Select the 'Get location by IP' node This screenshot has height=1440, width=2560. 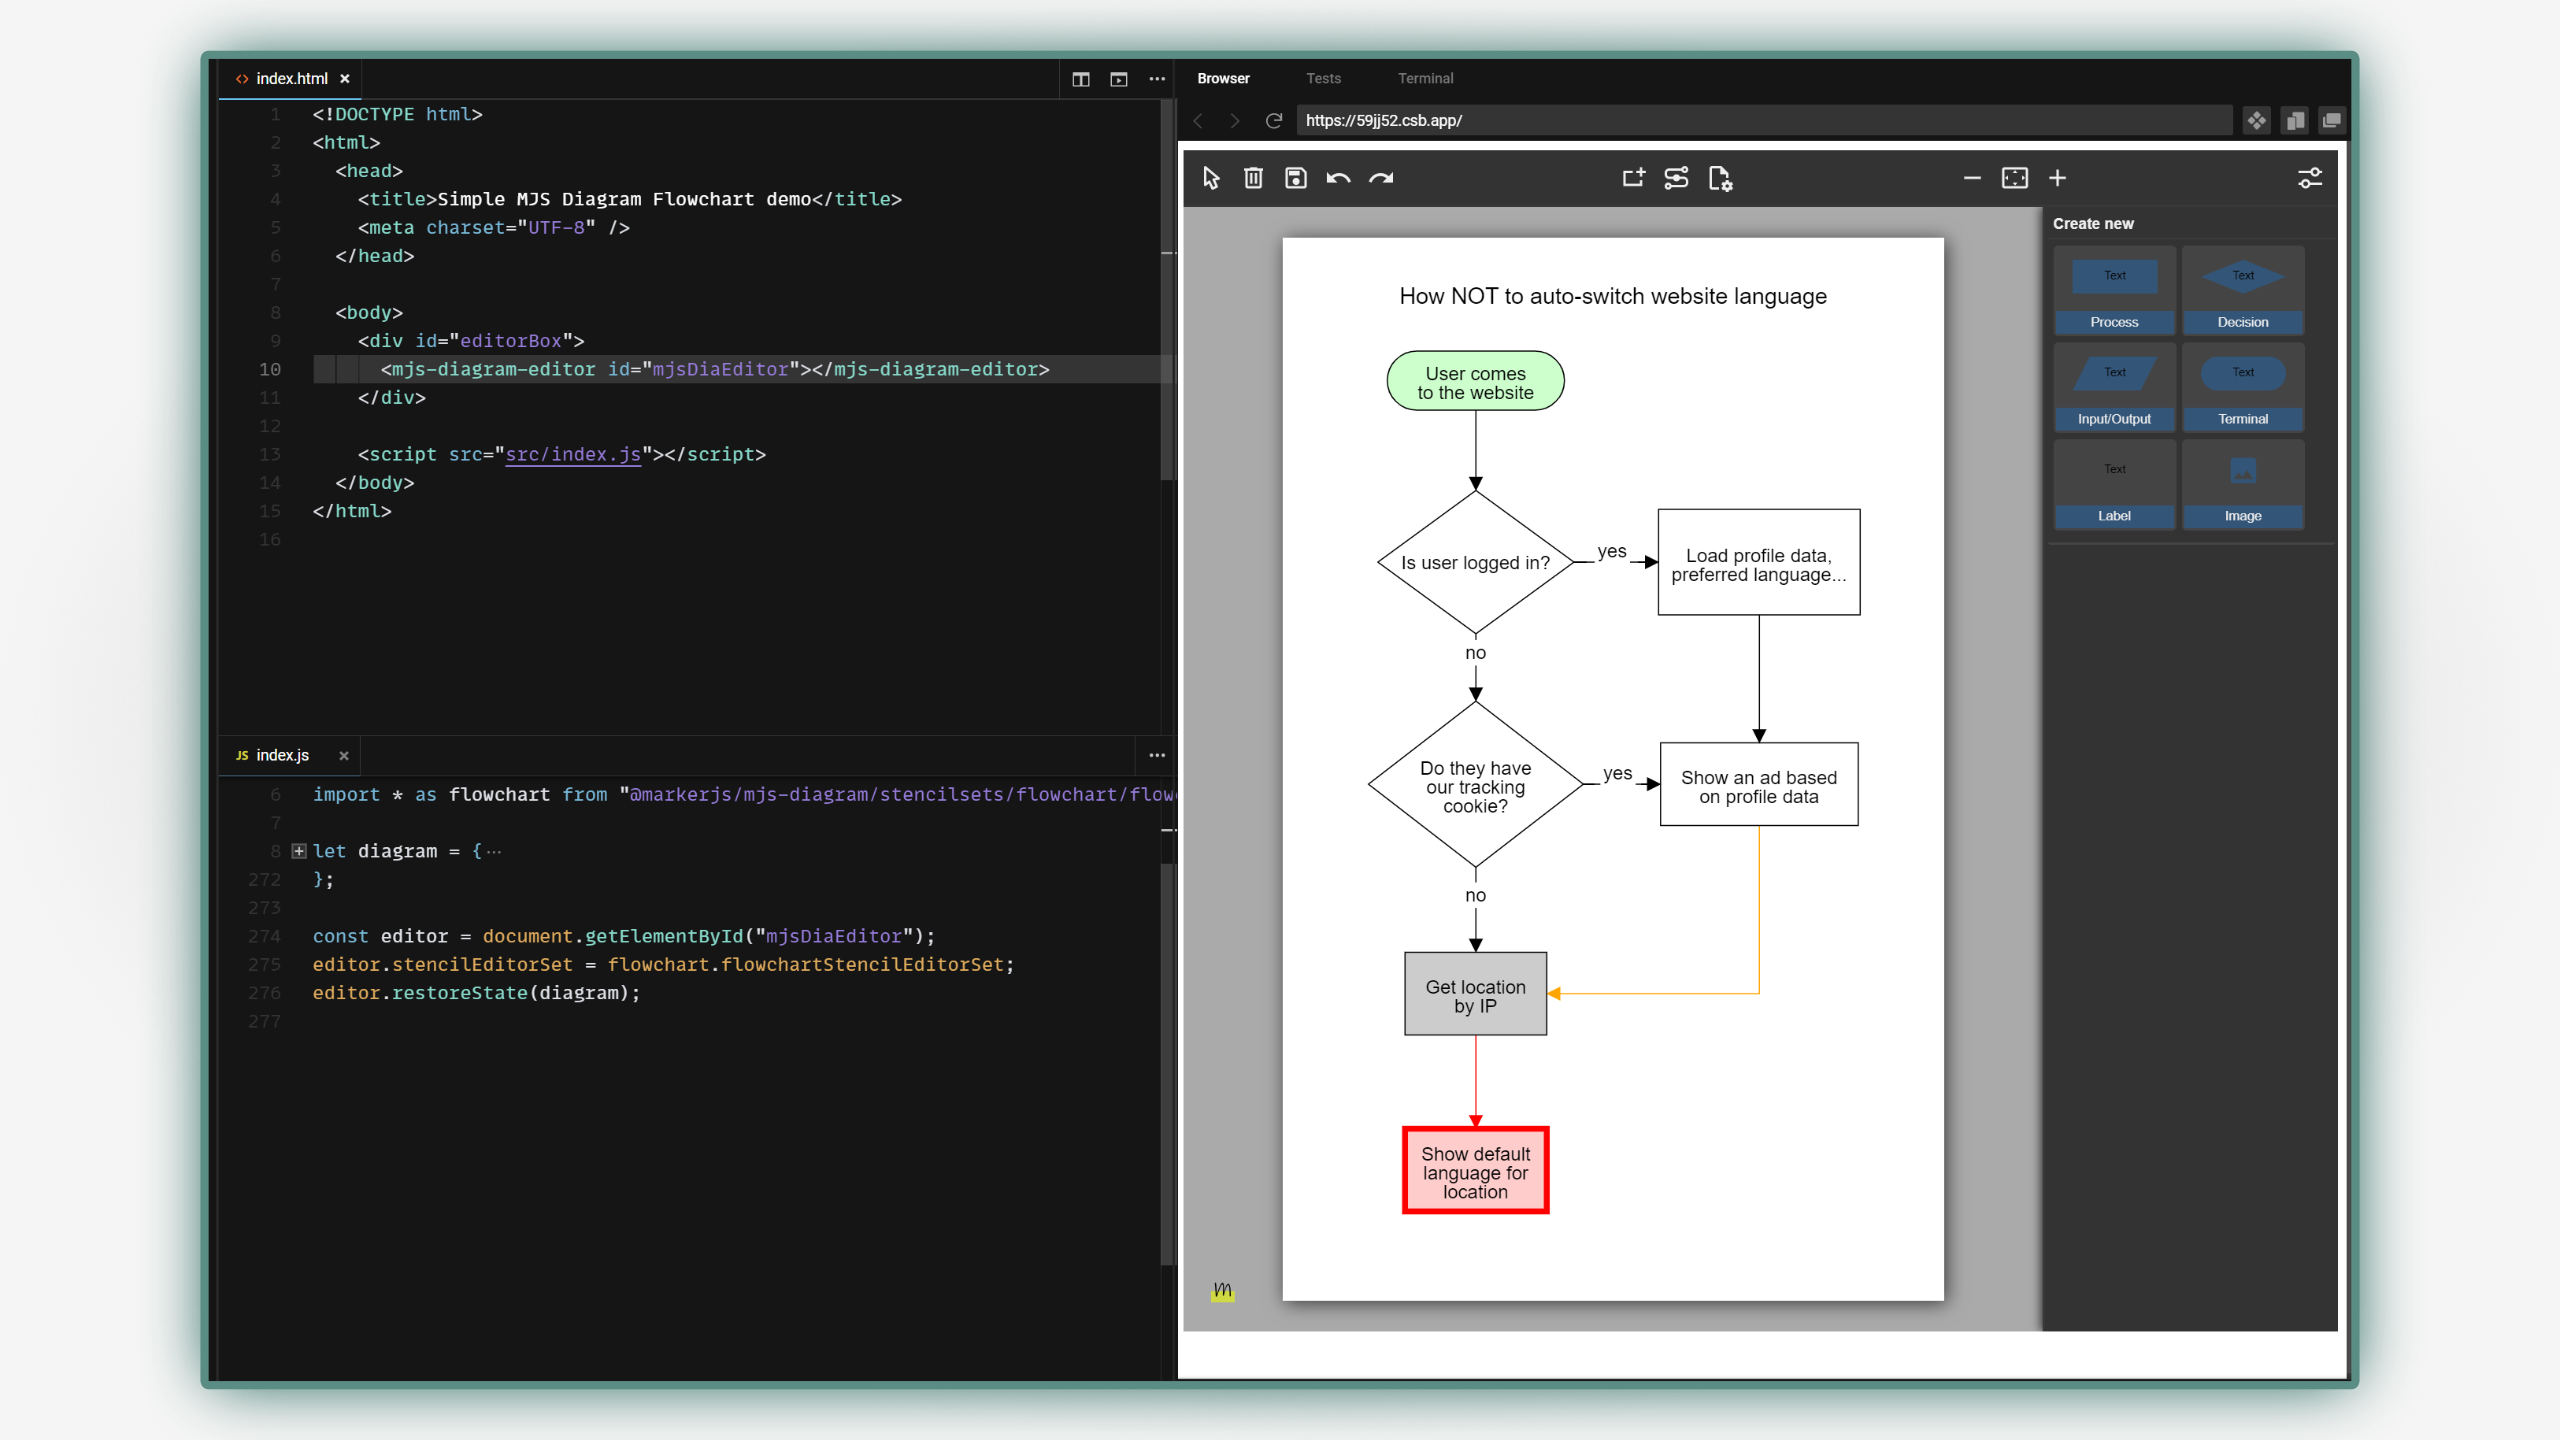tap(1475, 994)
